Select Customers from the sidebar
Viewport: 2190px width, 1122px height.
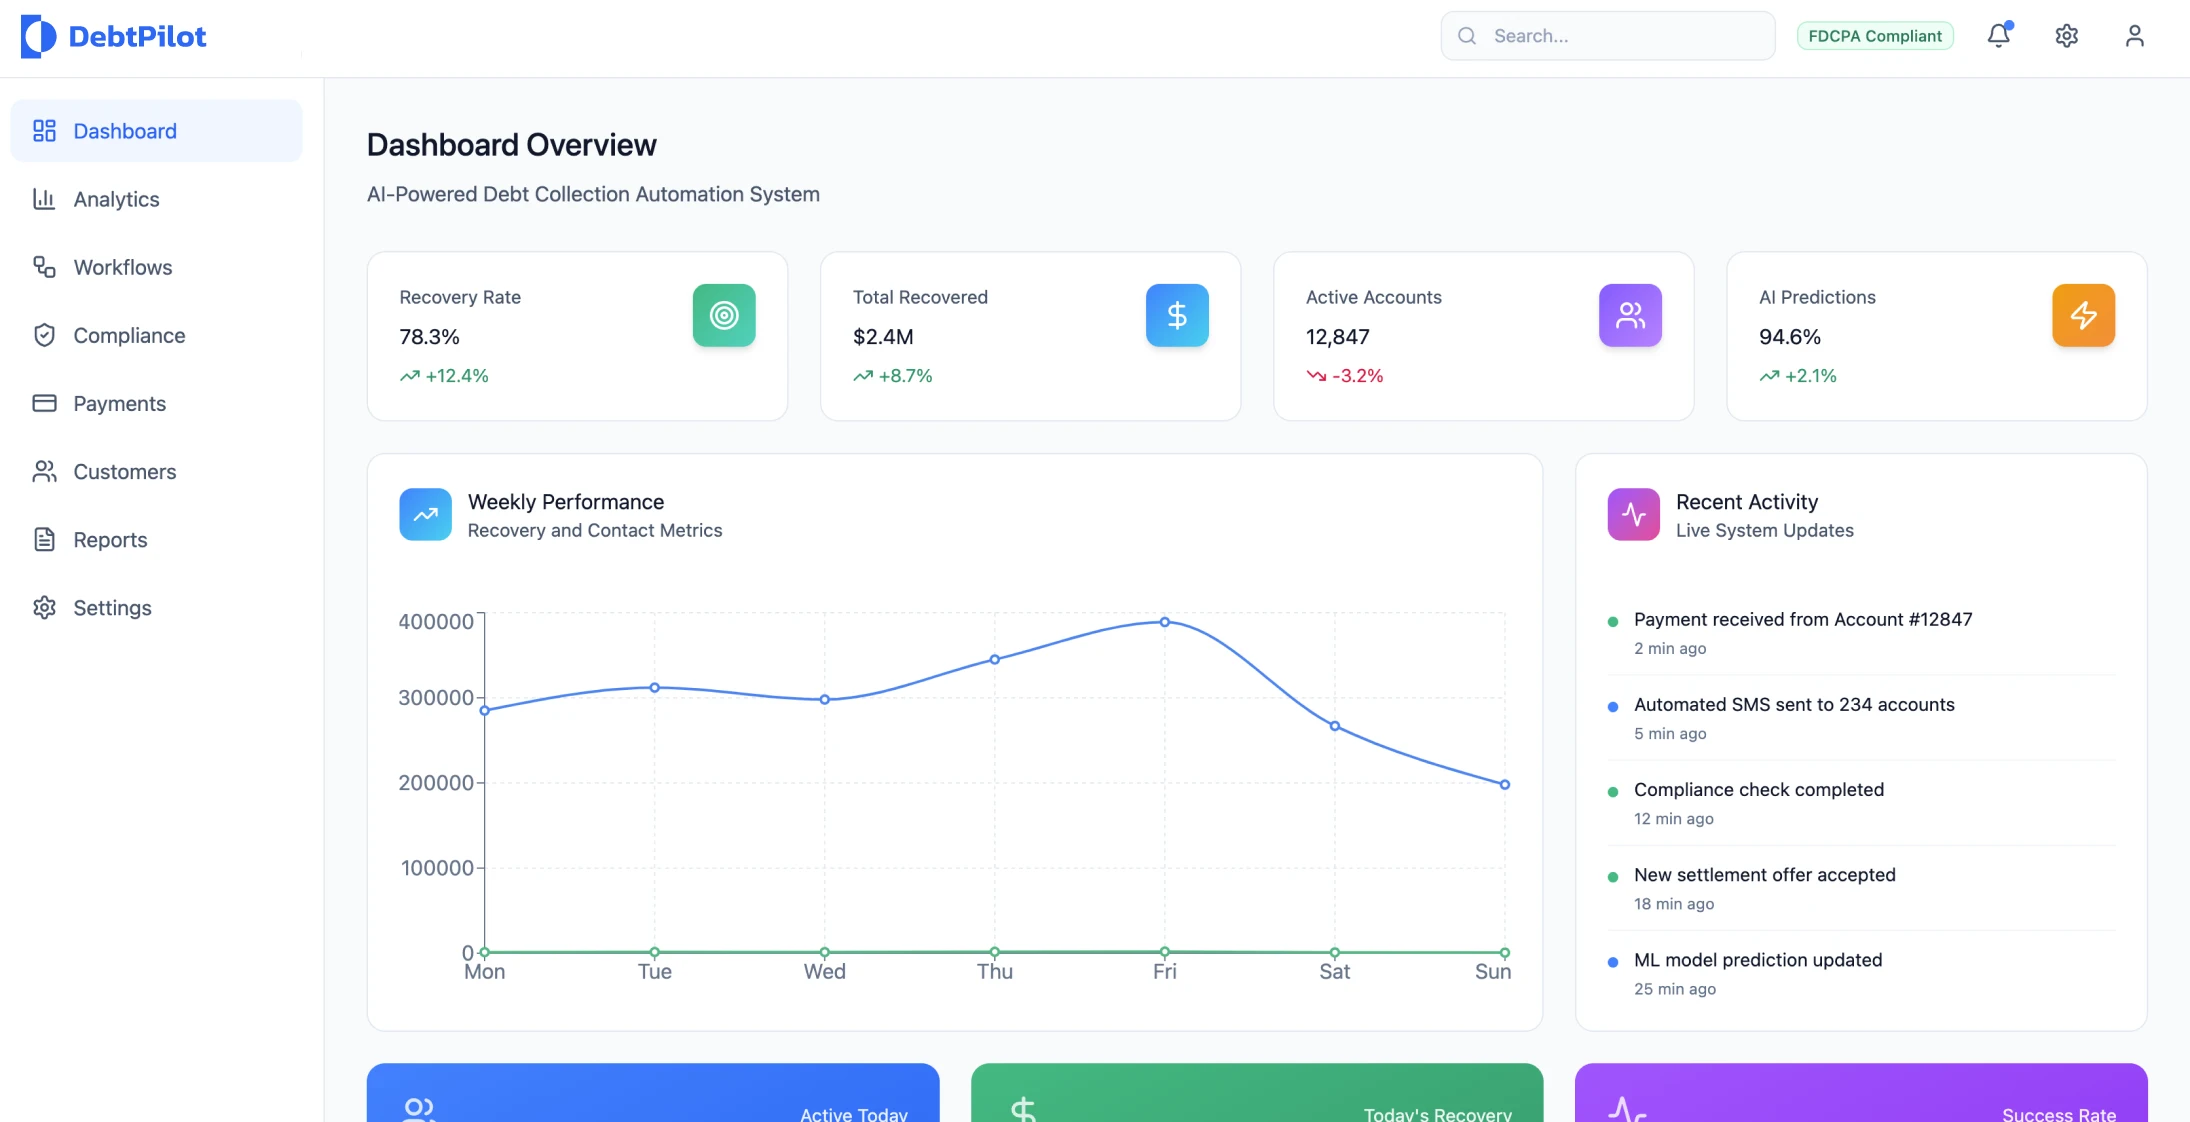pos(124,471)
